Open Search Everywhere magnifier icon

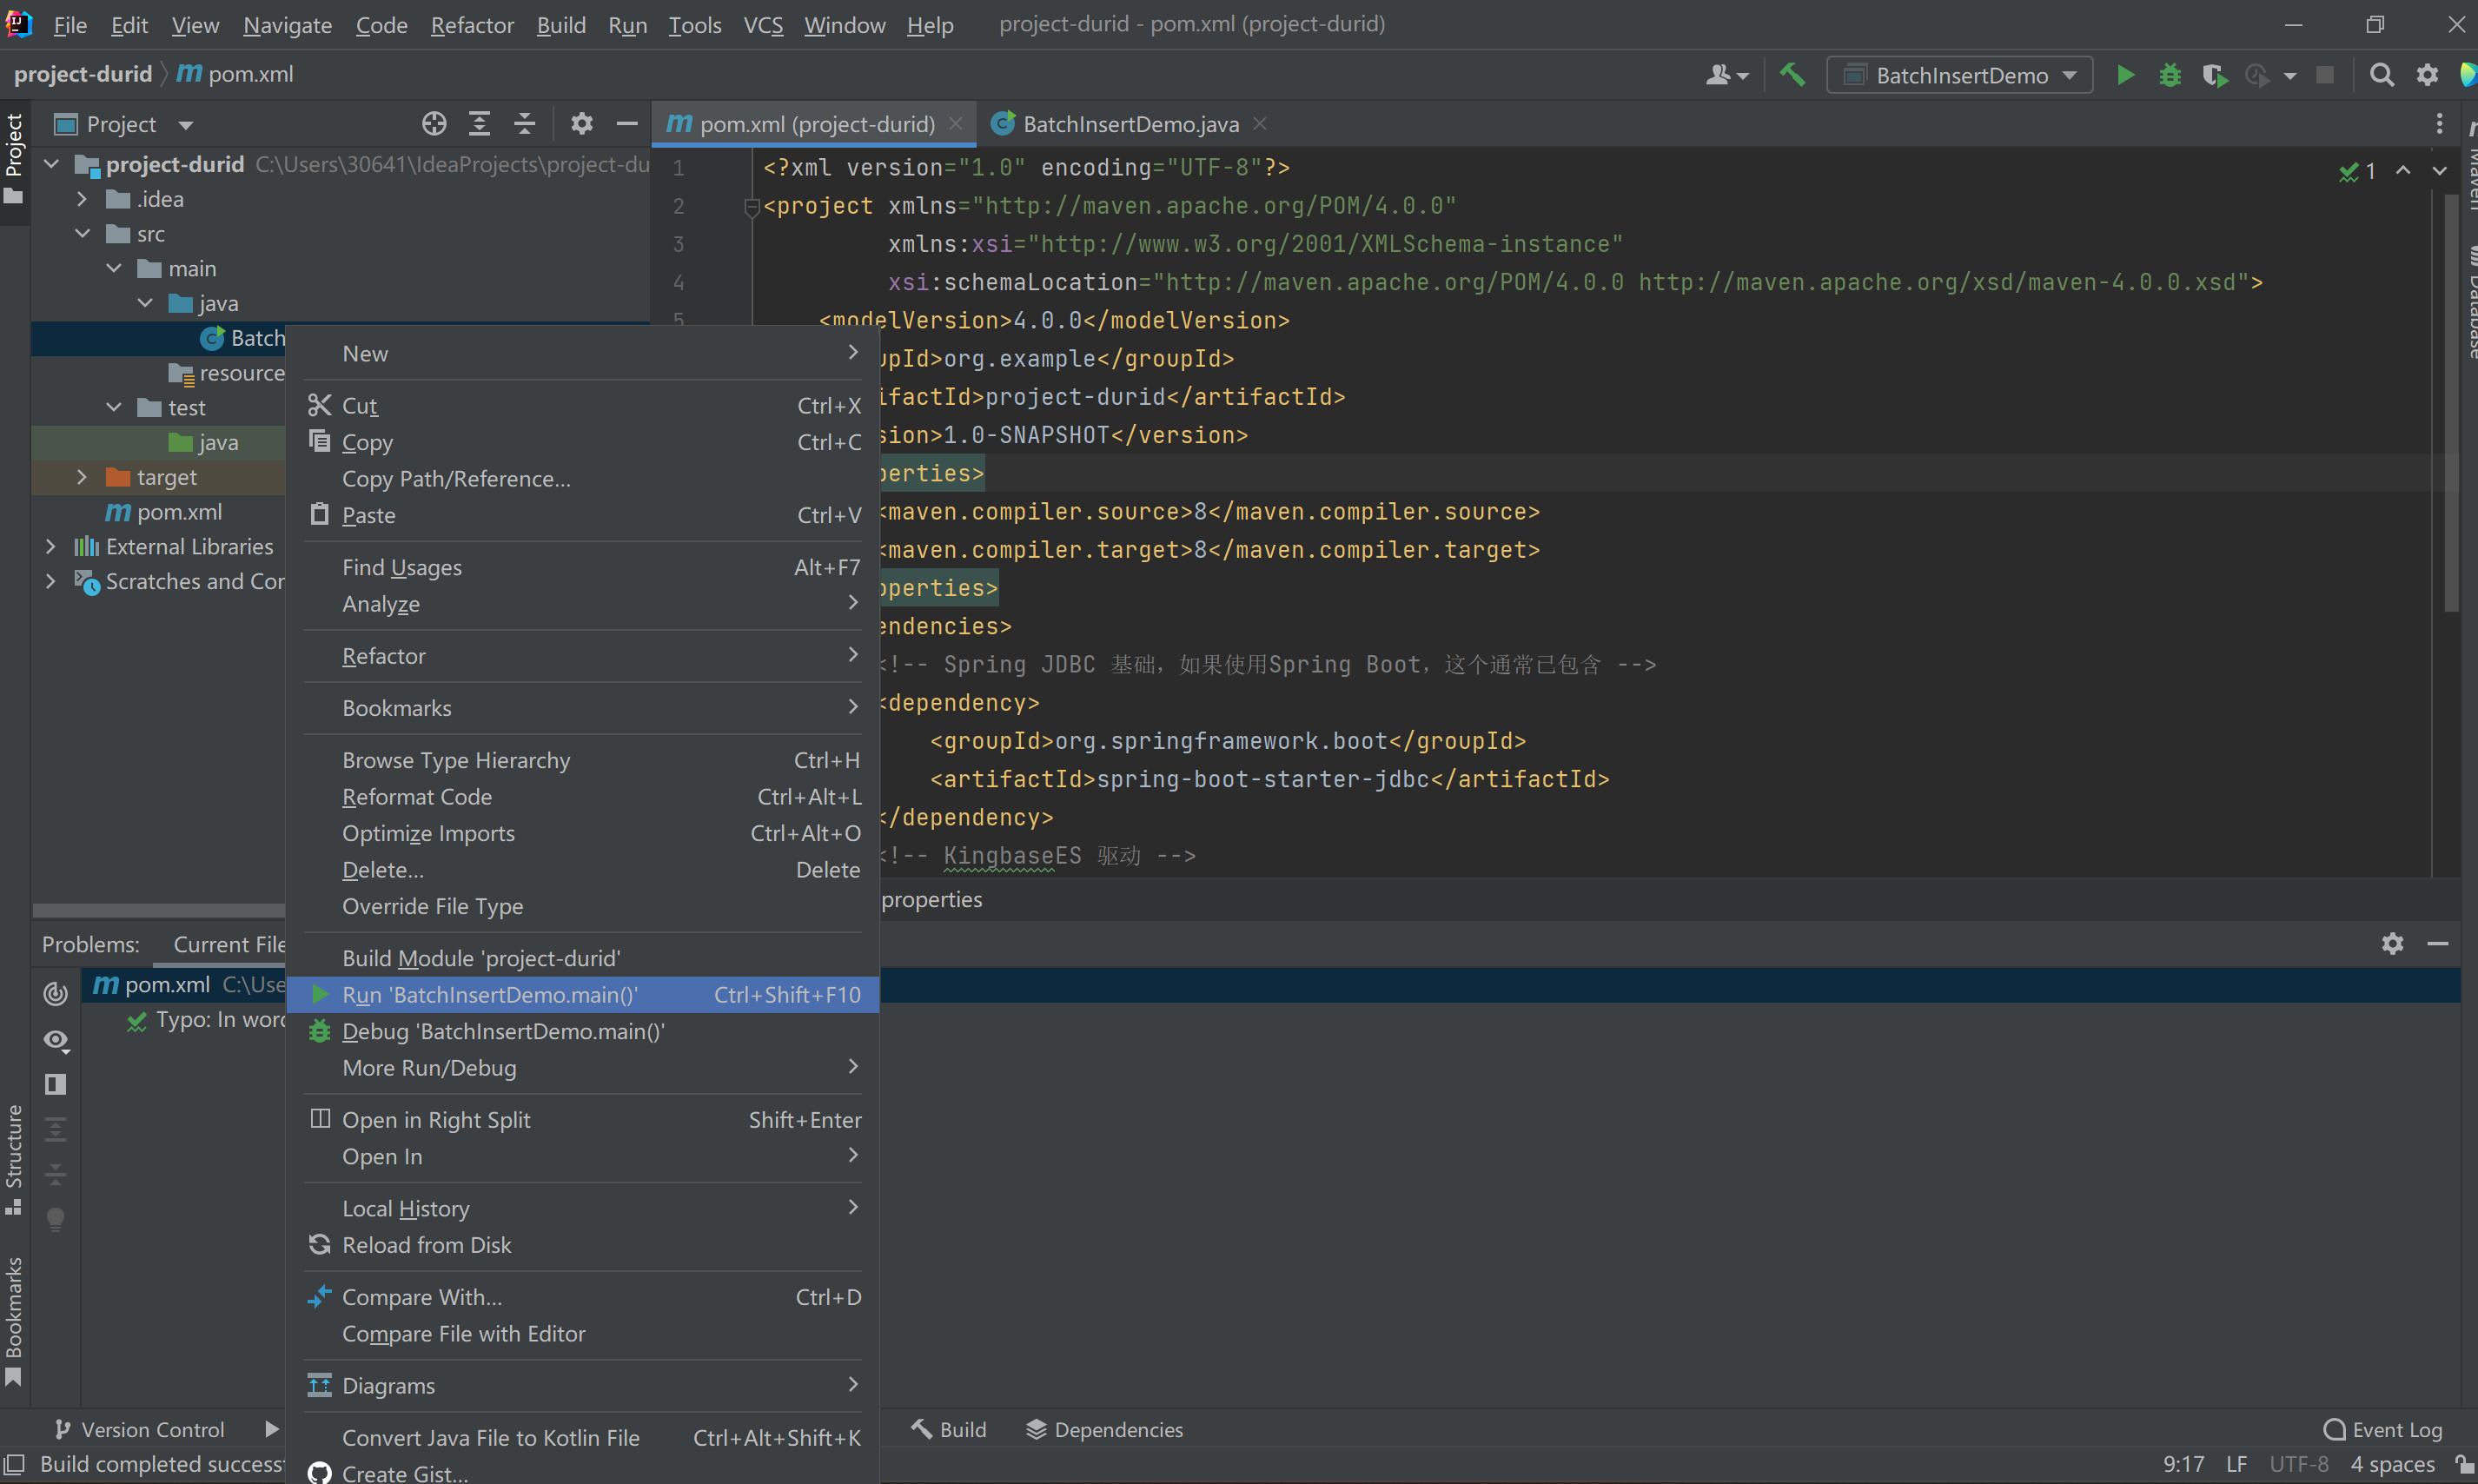[2382, 75]
